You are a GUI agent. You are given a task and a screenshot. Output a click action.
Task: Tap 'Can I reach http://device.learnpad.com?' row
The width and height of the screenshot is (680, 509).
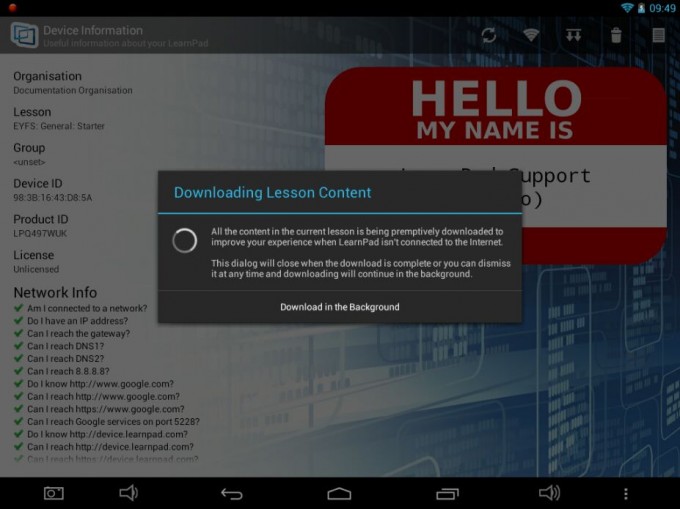tap(104, 447)
